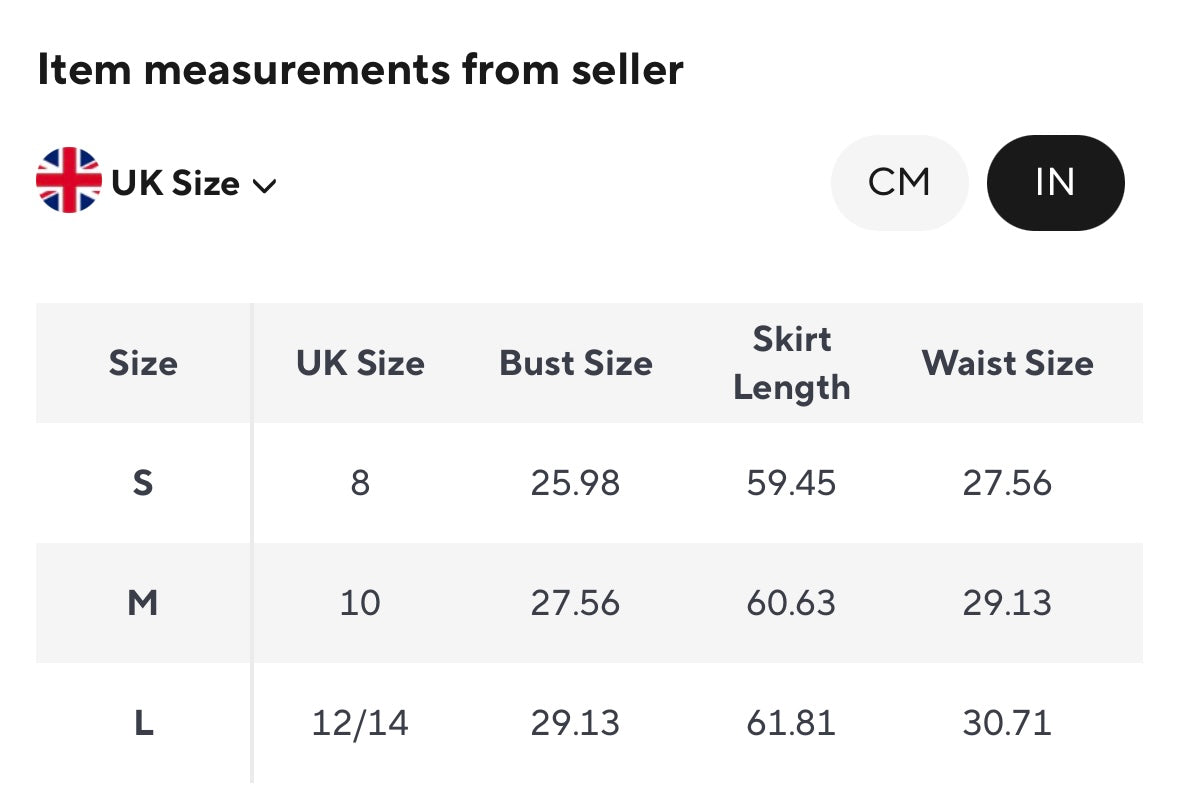
Task: Select the IN unit toggle
Action: [1055, 183]
